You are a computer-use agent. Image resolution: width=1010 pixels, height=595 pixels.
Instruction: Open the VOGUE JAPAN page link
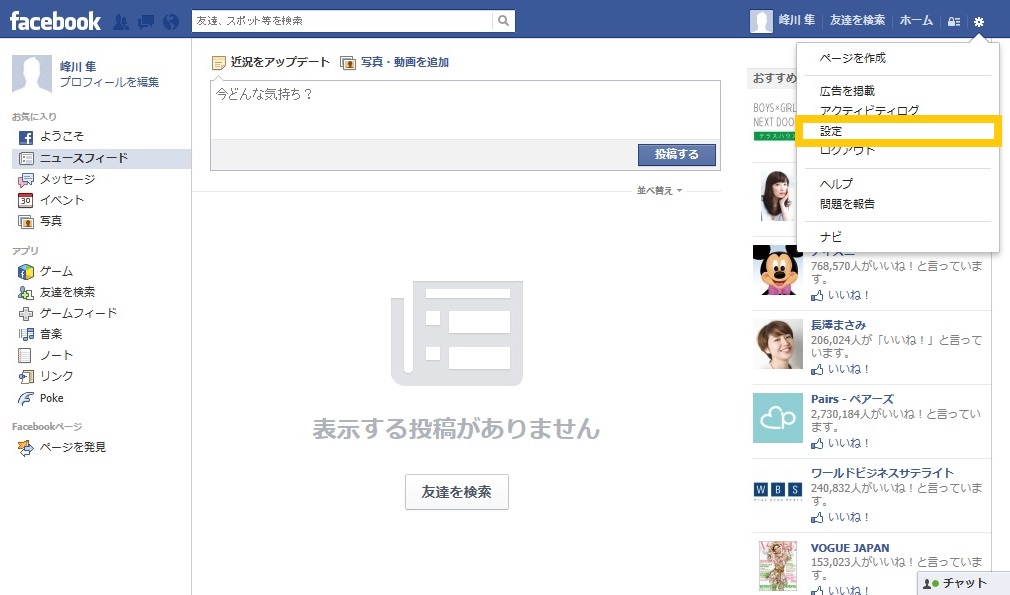[850, 548]
